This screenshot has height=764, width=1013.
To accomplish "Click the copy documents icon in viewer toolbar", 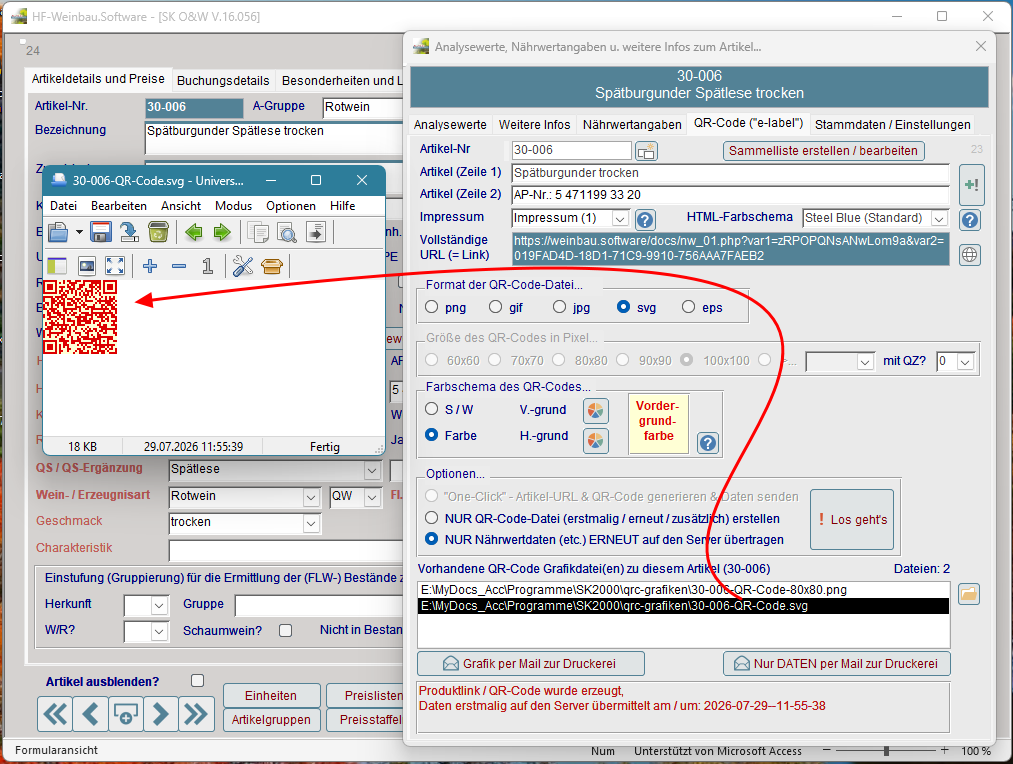I will (258, 232).
